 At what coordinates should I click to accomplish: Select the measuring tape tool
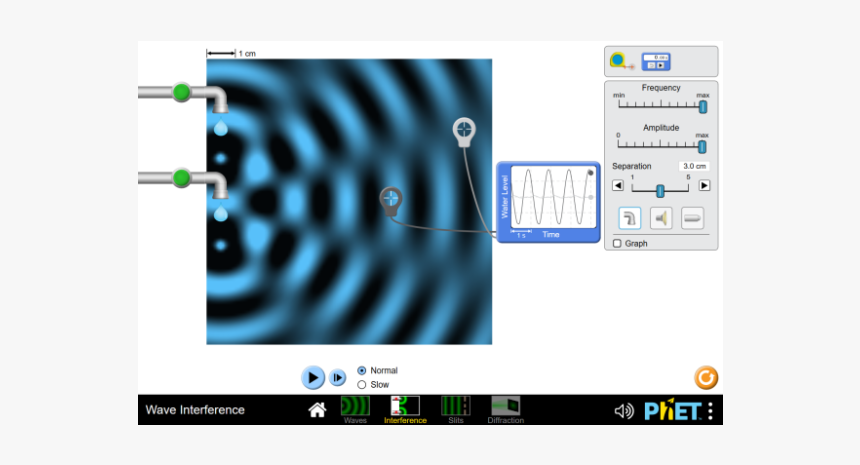[621, 61]
